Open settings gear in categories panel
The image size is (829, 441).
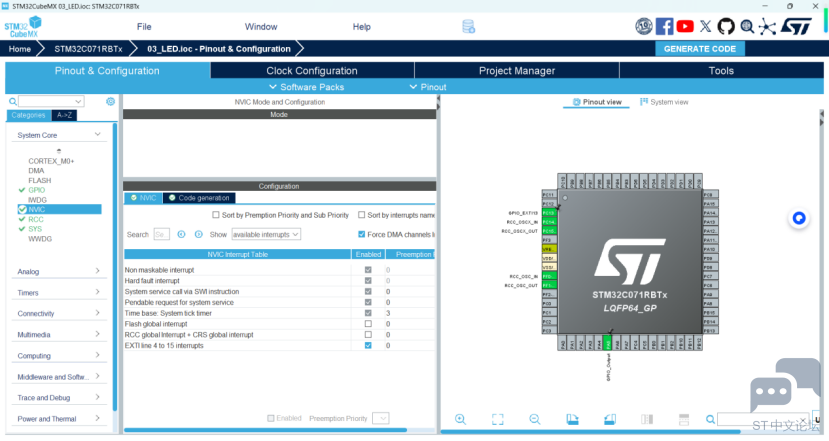pos(110,102)
